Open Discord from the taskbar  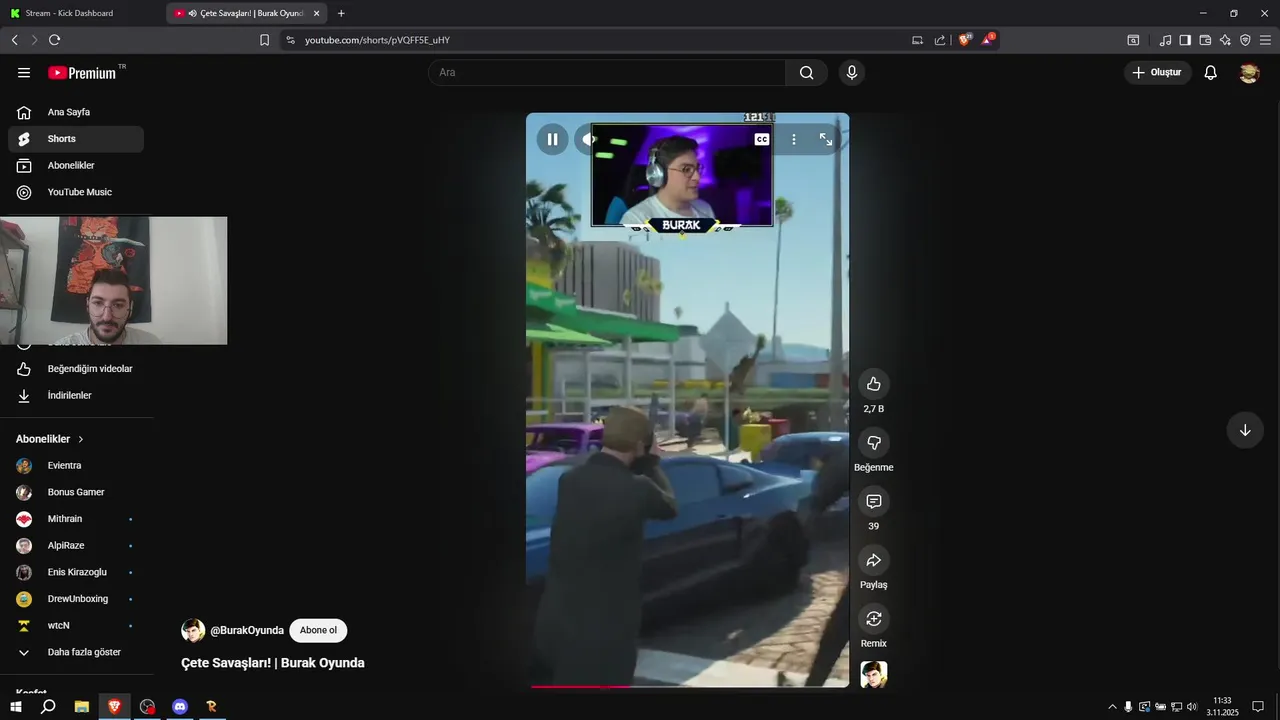pyautogui.click(x=180, y=706)
